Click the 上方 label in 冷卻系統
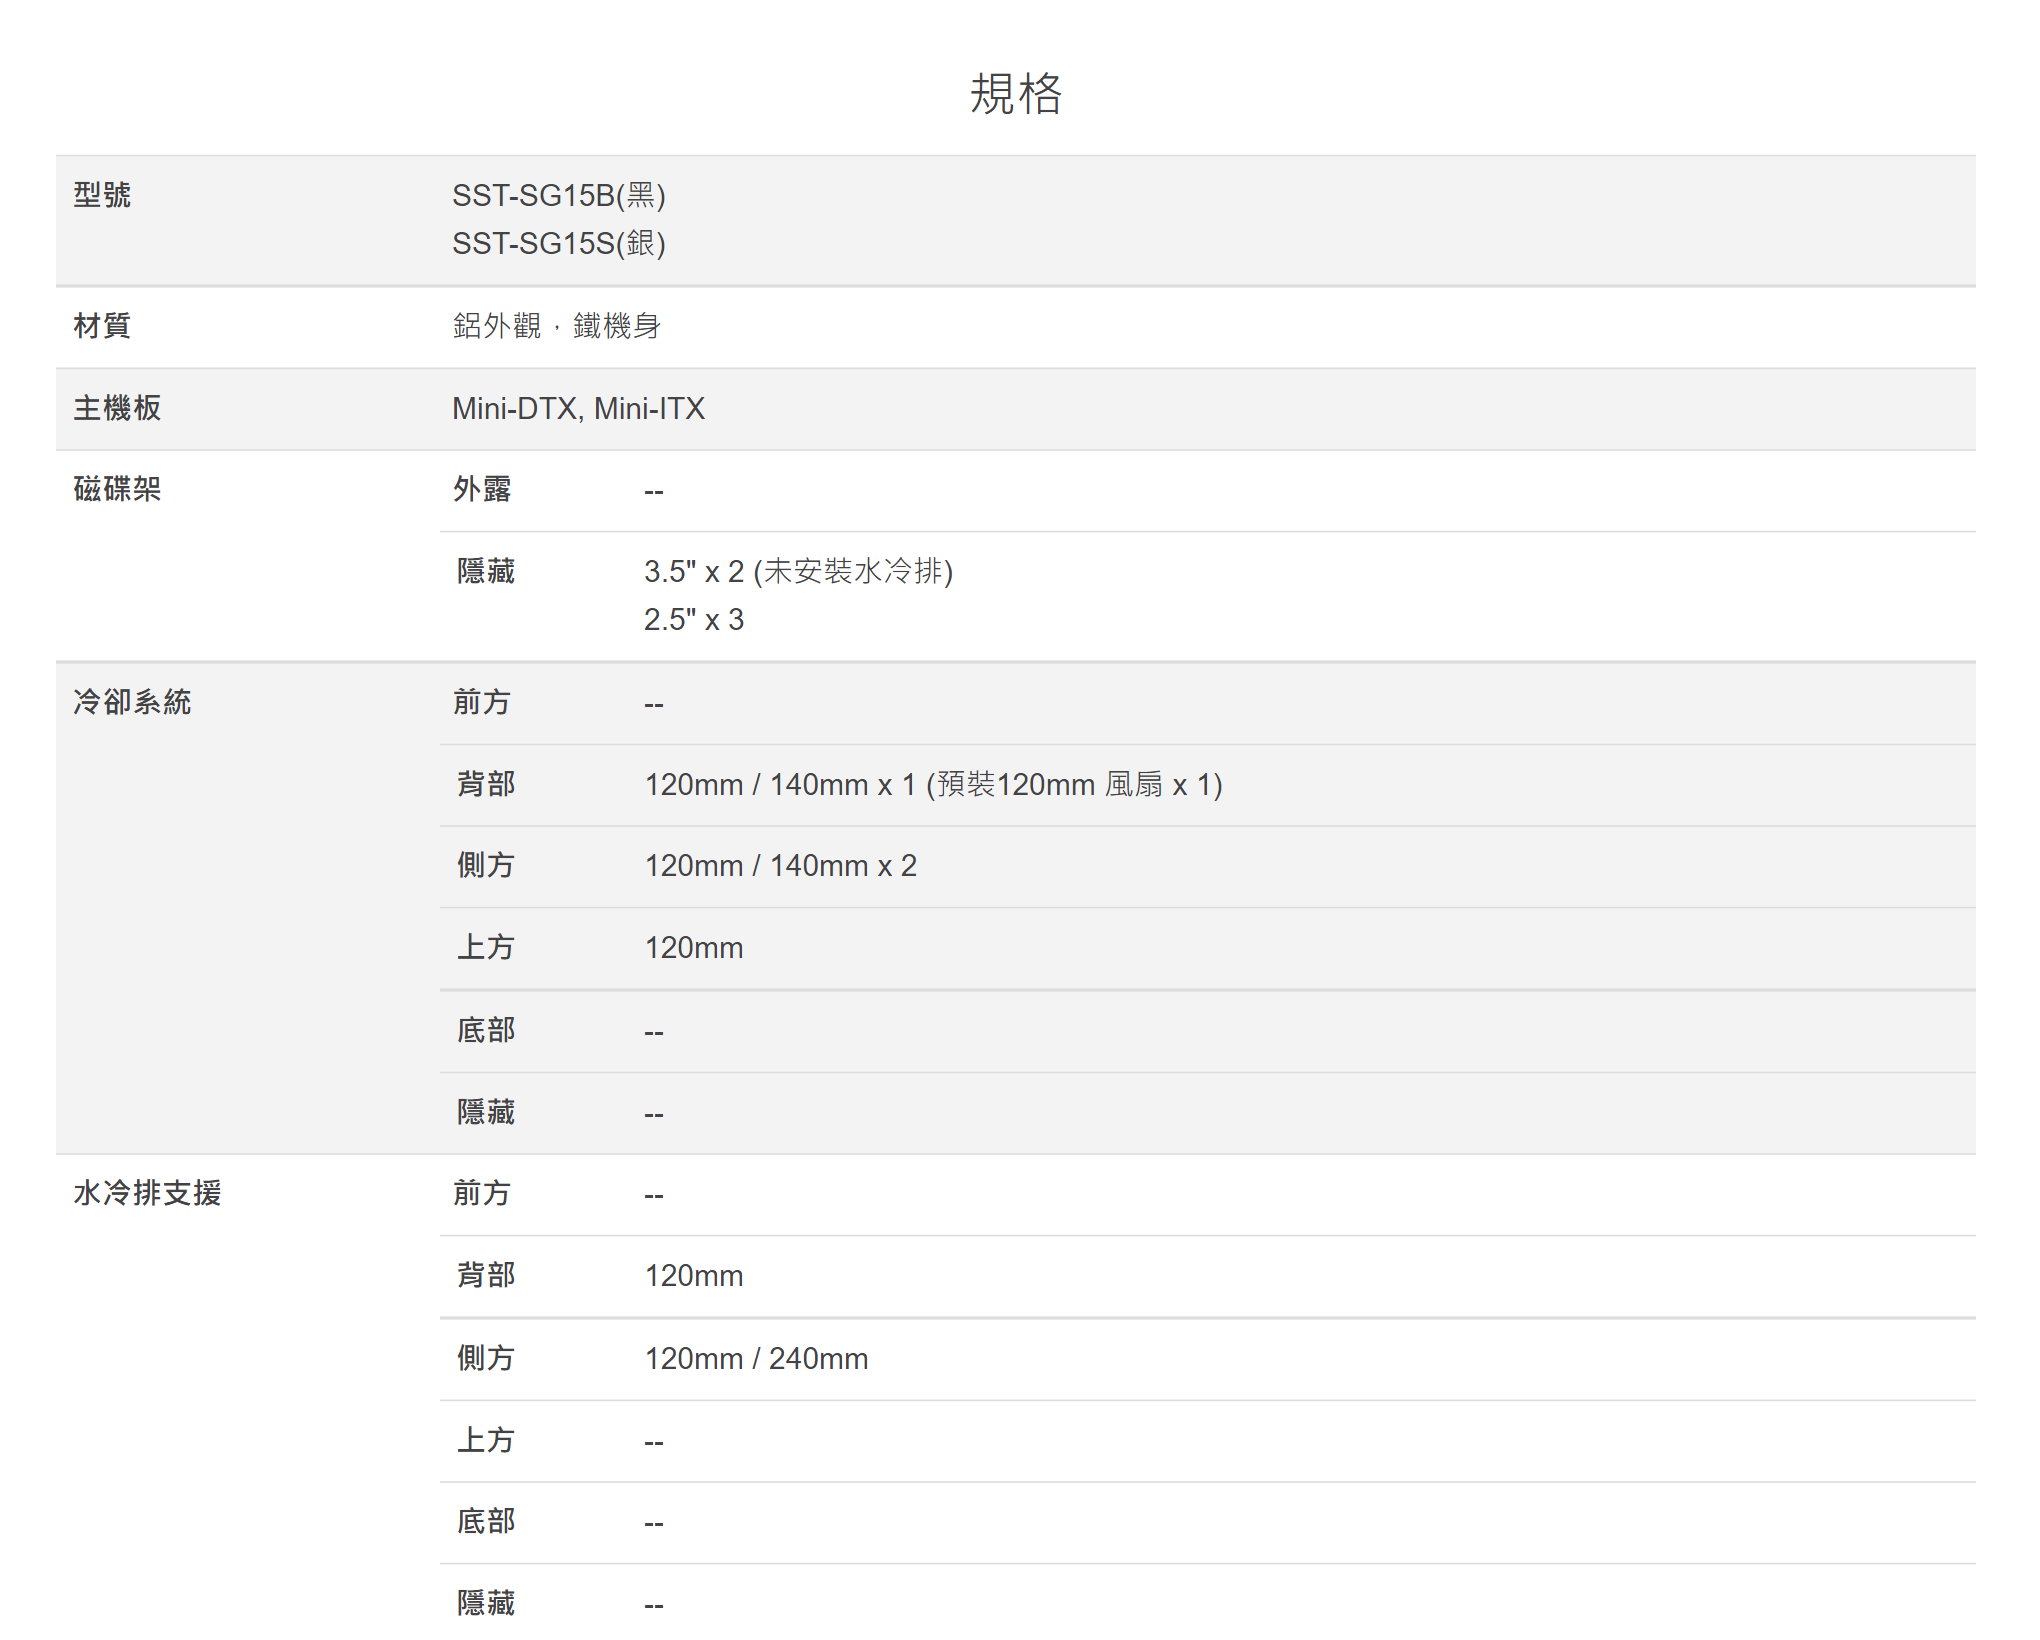Image resolution: width=2040 pixels, height=1640 pixels. click(485, 948)
